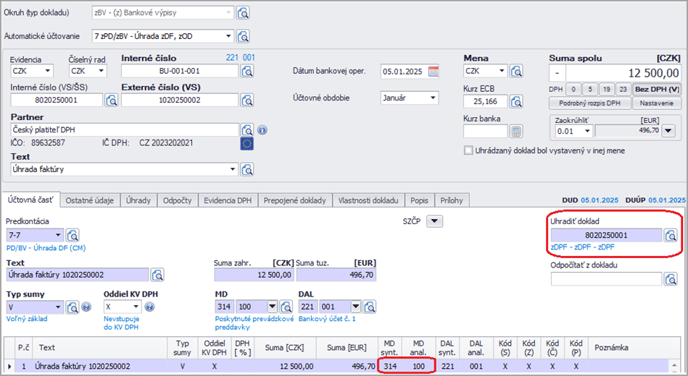Viewport: 688px width, 376px height.
Task: Open calendar for Dátum bankovej oper.
Action: click(433, 71)
